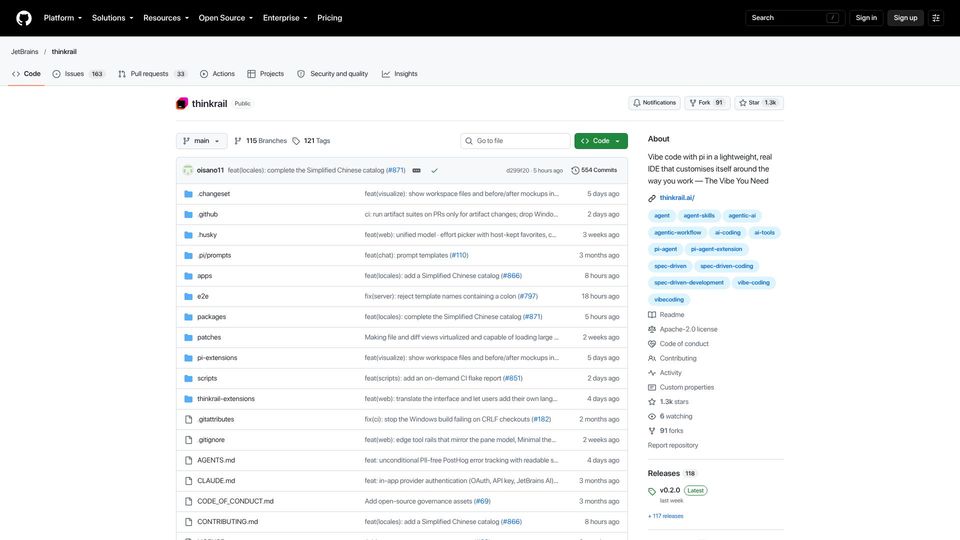
Task: Open the main branch selector dropdown
Action: [x=201, y=141]
